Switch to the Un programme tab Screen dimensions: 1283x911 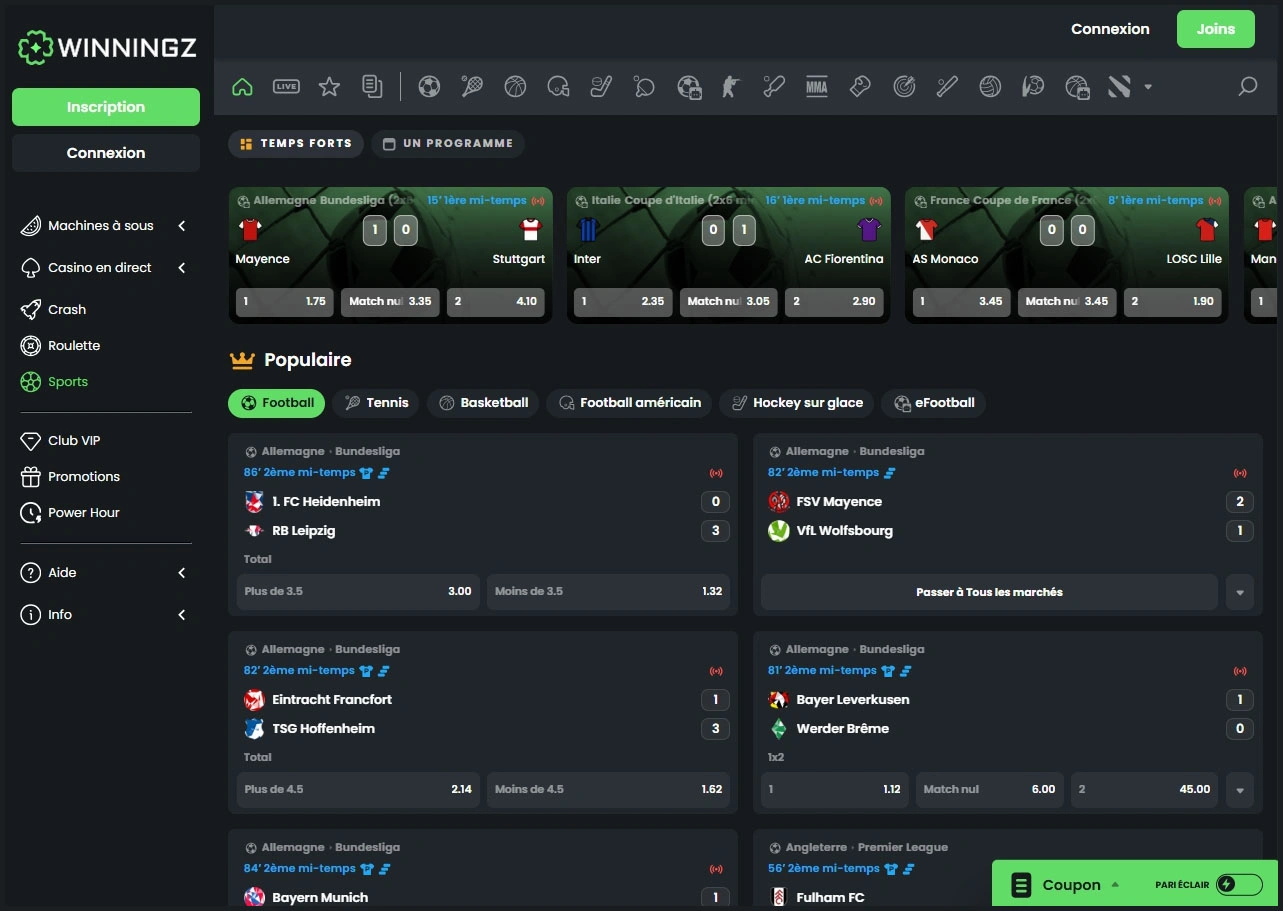pos(448,144)
